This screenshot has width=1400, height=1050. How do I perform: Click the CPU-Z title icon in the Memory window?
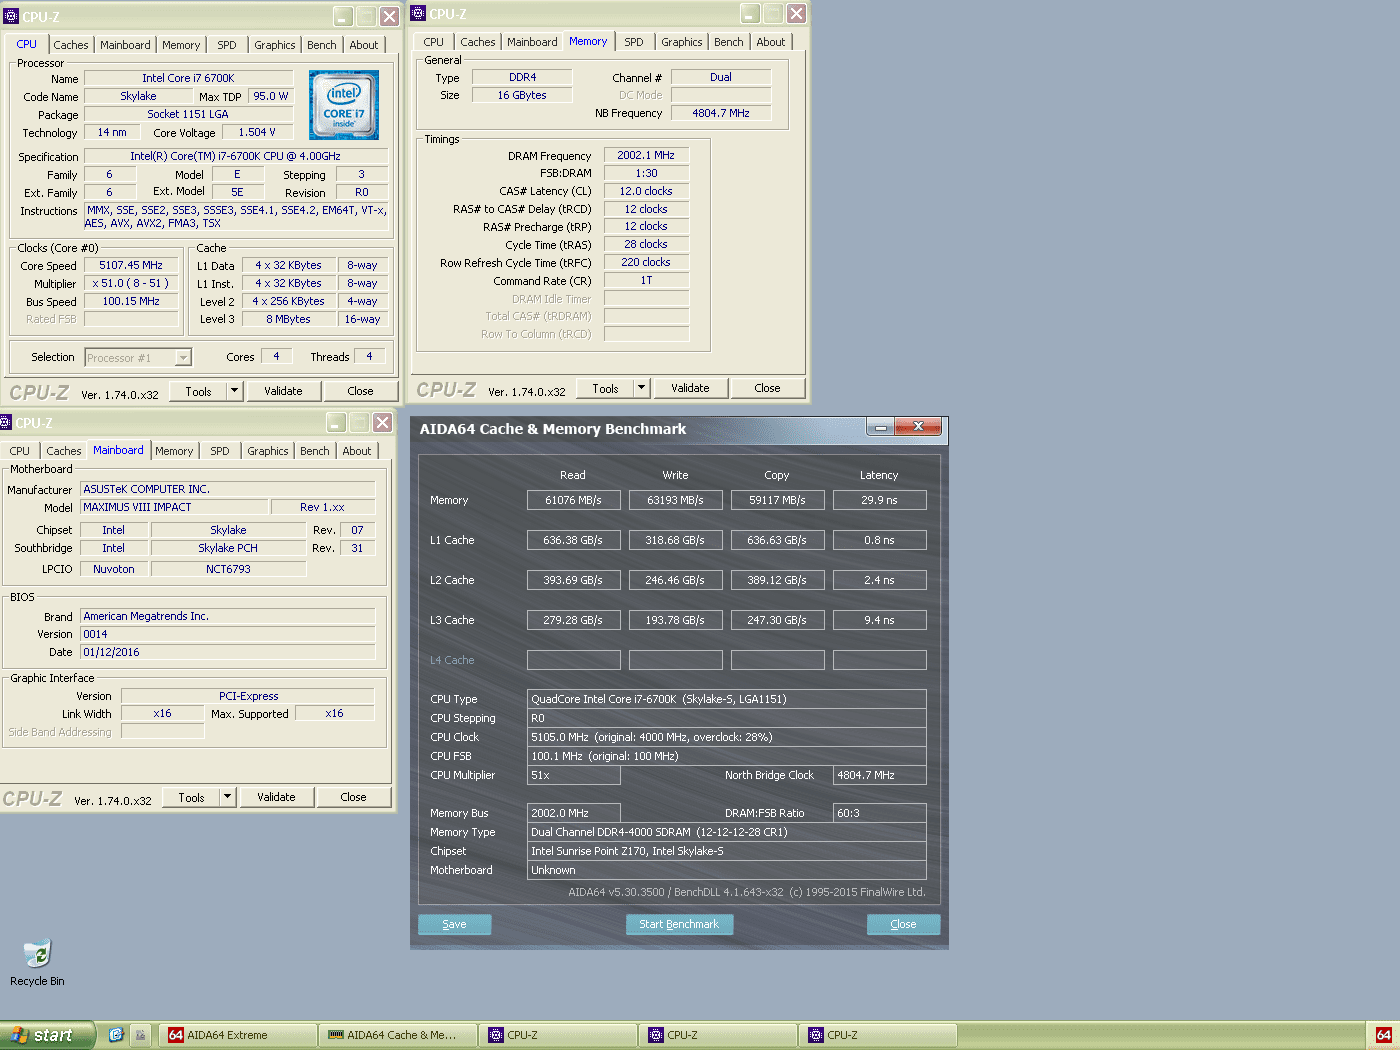pos(418,13)
